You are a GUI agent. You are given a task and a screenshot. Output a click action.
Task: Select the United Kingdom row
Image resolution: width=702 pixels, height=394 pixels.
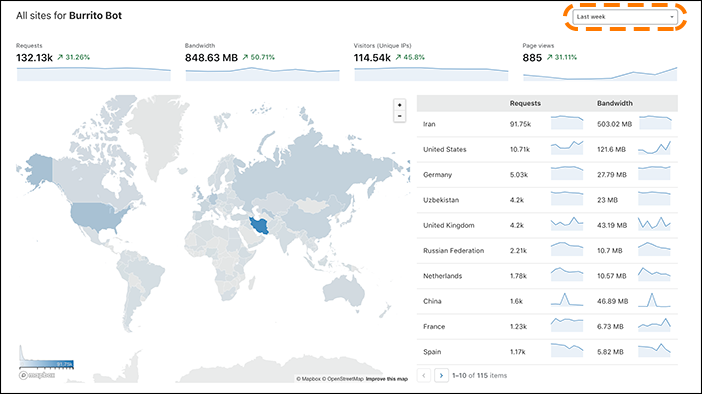pyautogui.click(x=547, y=225)
